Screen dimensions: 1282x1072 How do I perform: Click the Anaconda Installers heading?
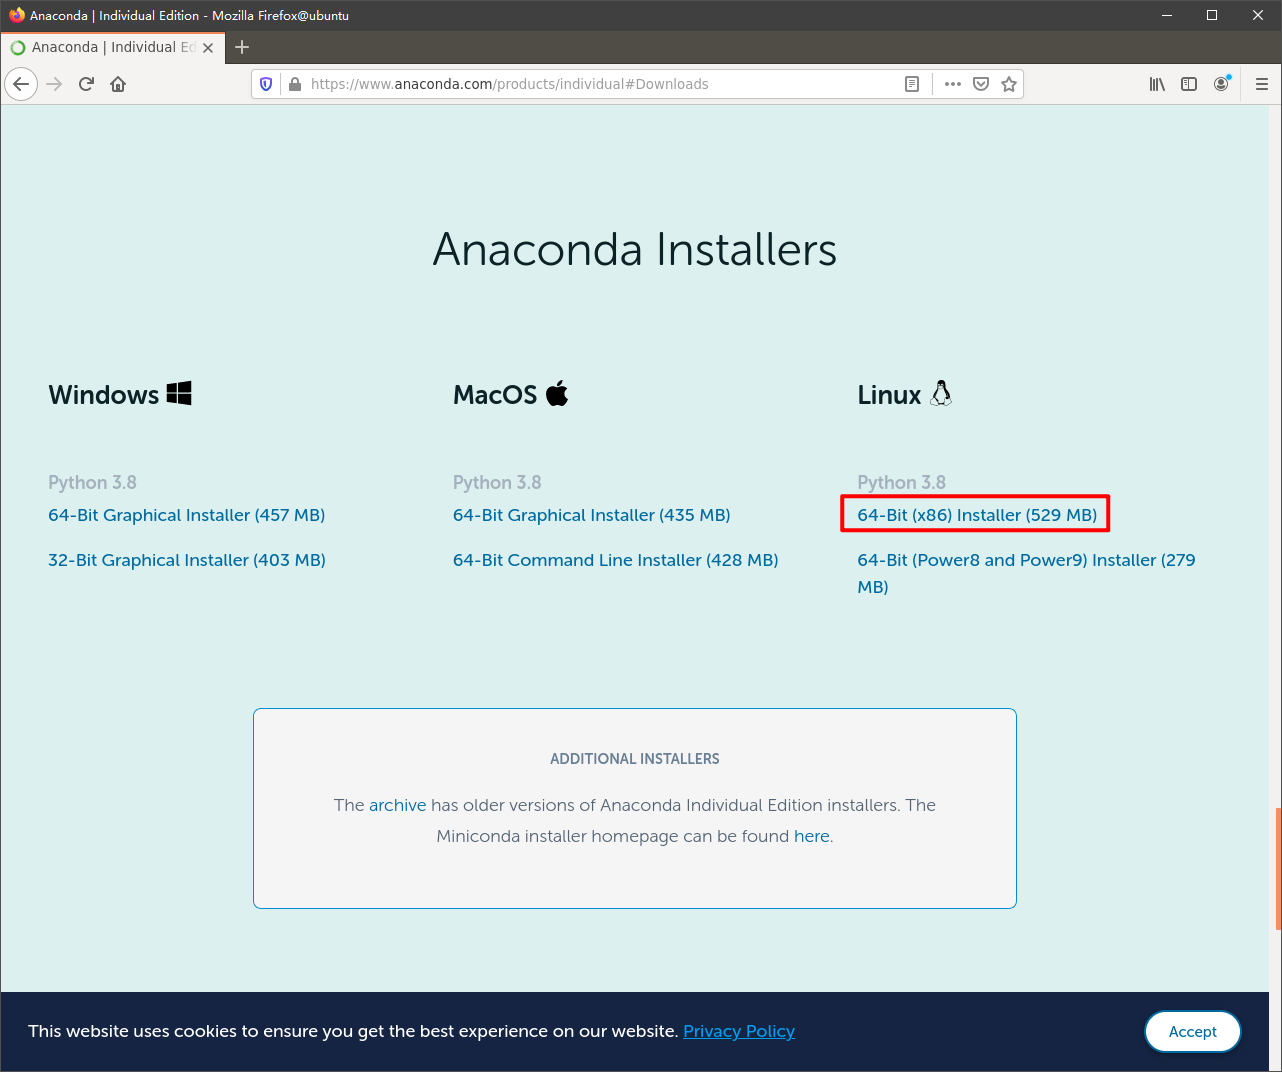point(635,249)
